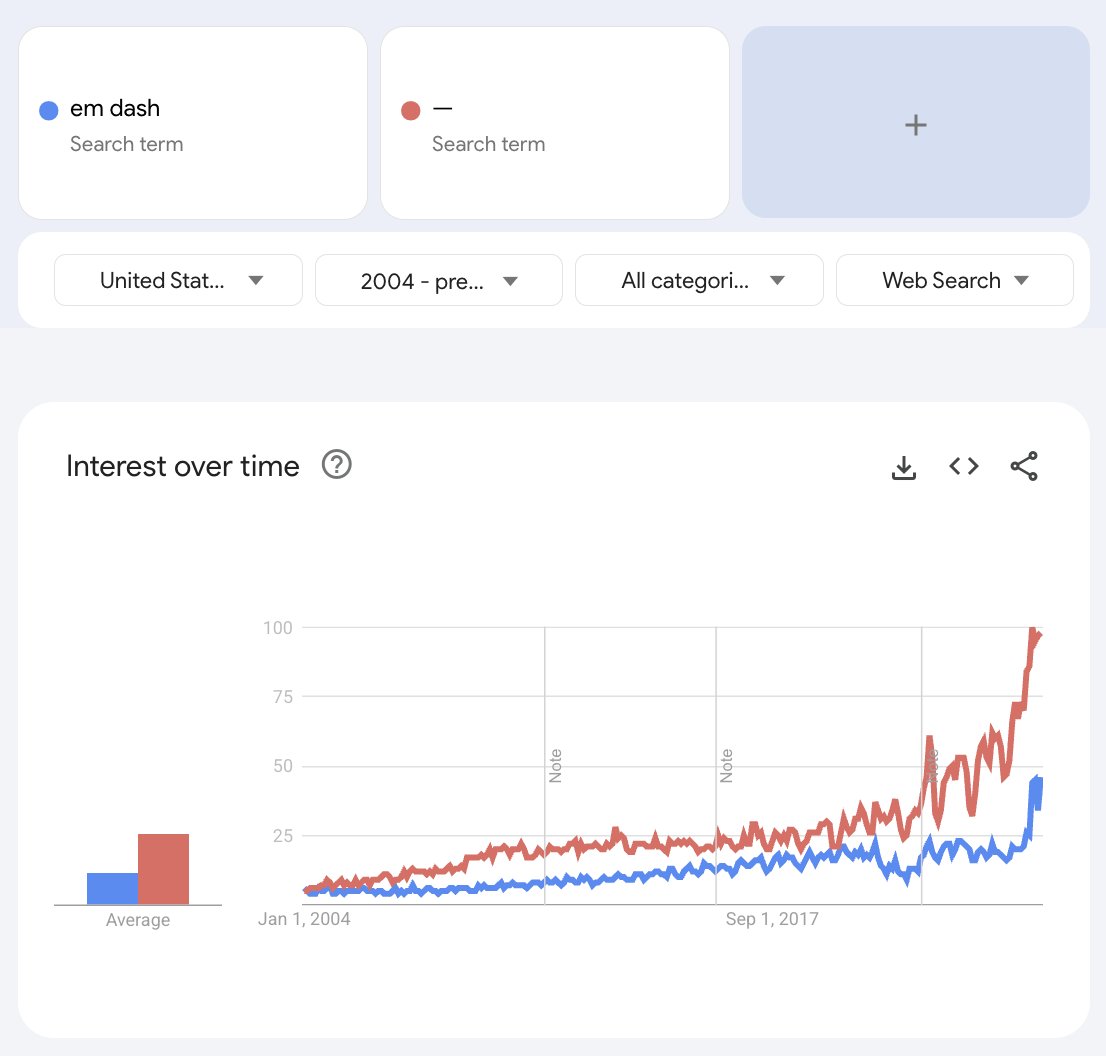Image resolution: width=1106 pixels, height=1056 pixels.
Task: Select the red Average bar
Action: [x=164, y=869]
